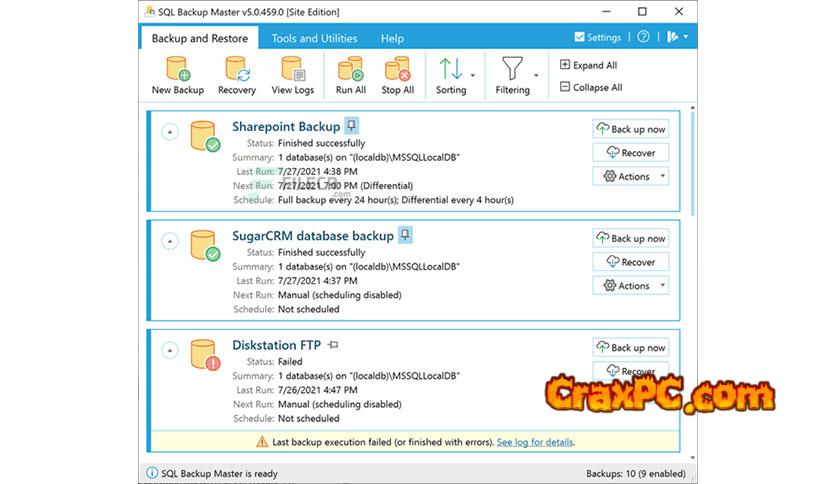Recover the SugarCRM database backup
836x484 pixels.
coord(631,262)
